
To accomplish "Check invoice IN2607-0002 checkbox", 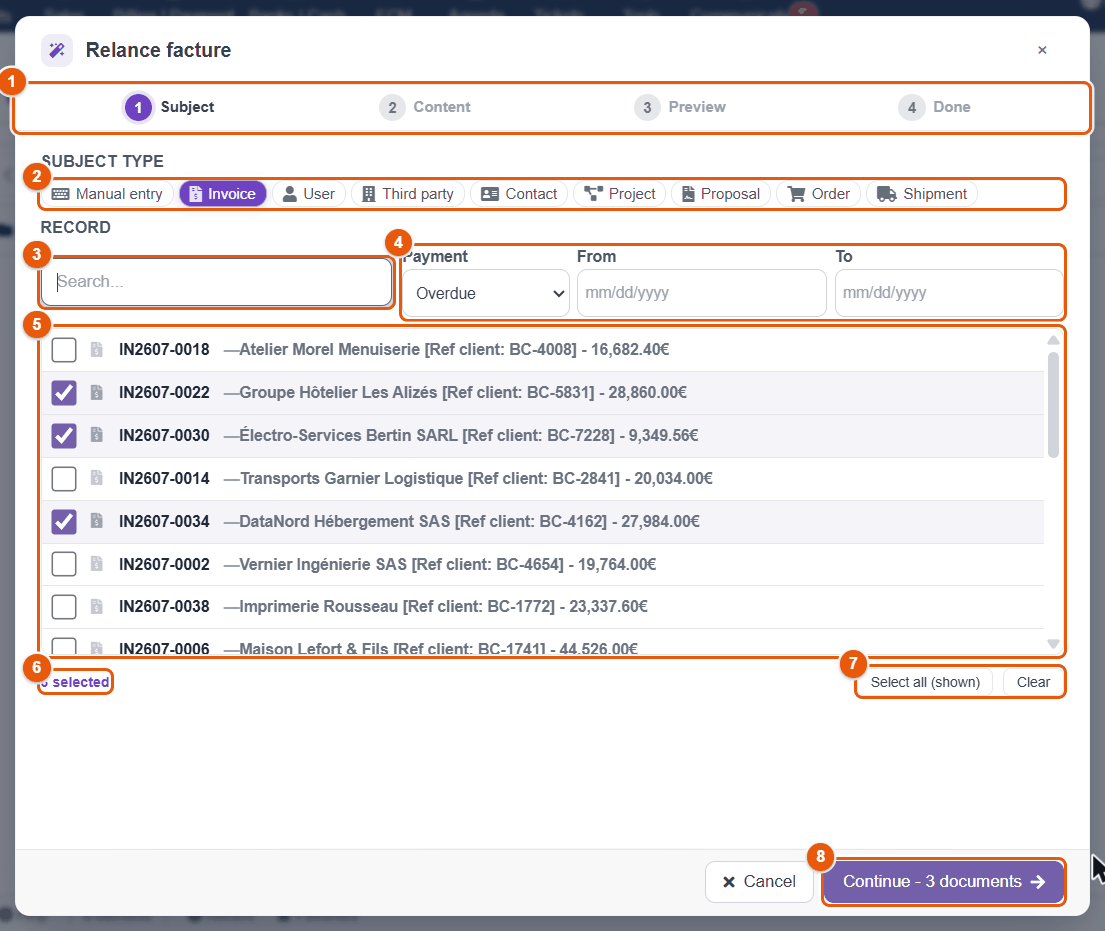I will point(64,564).
